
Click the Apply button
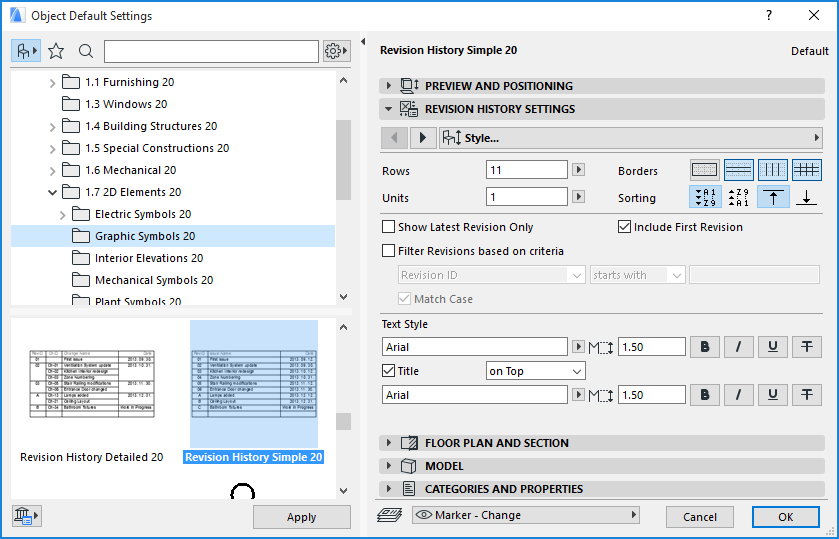point(301,517)
